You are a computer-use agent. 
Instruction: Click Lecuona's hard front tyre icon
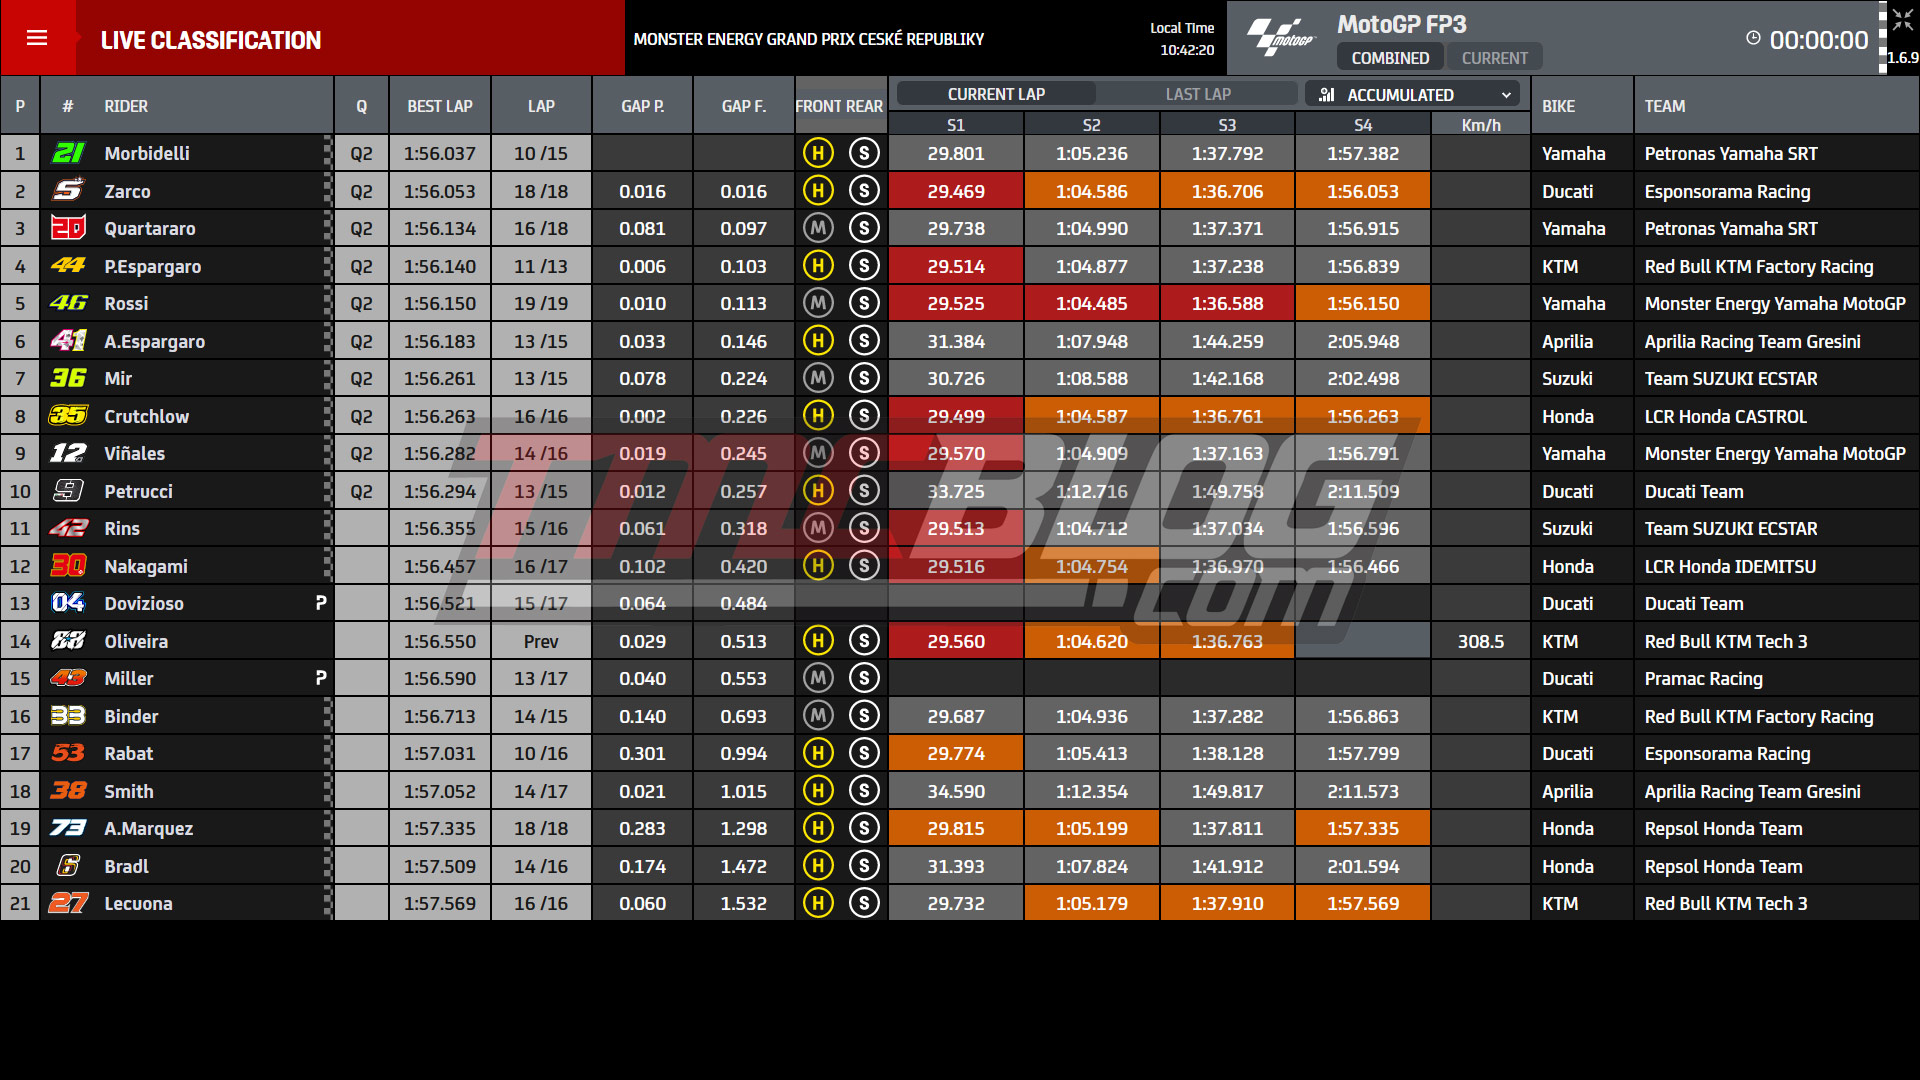point(818,903)
